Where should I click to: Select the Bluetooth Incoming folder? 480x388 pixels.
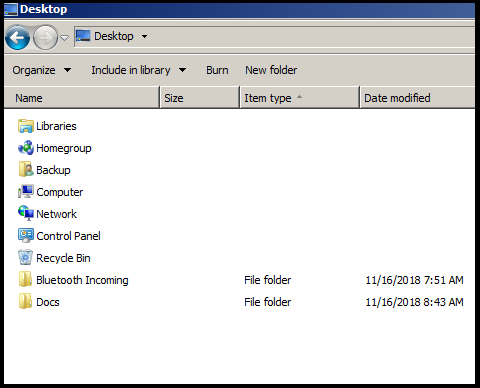click(x=73, y=280)
